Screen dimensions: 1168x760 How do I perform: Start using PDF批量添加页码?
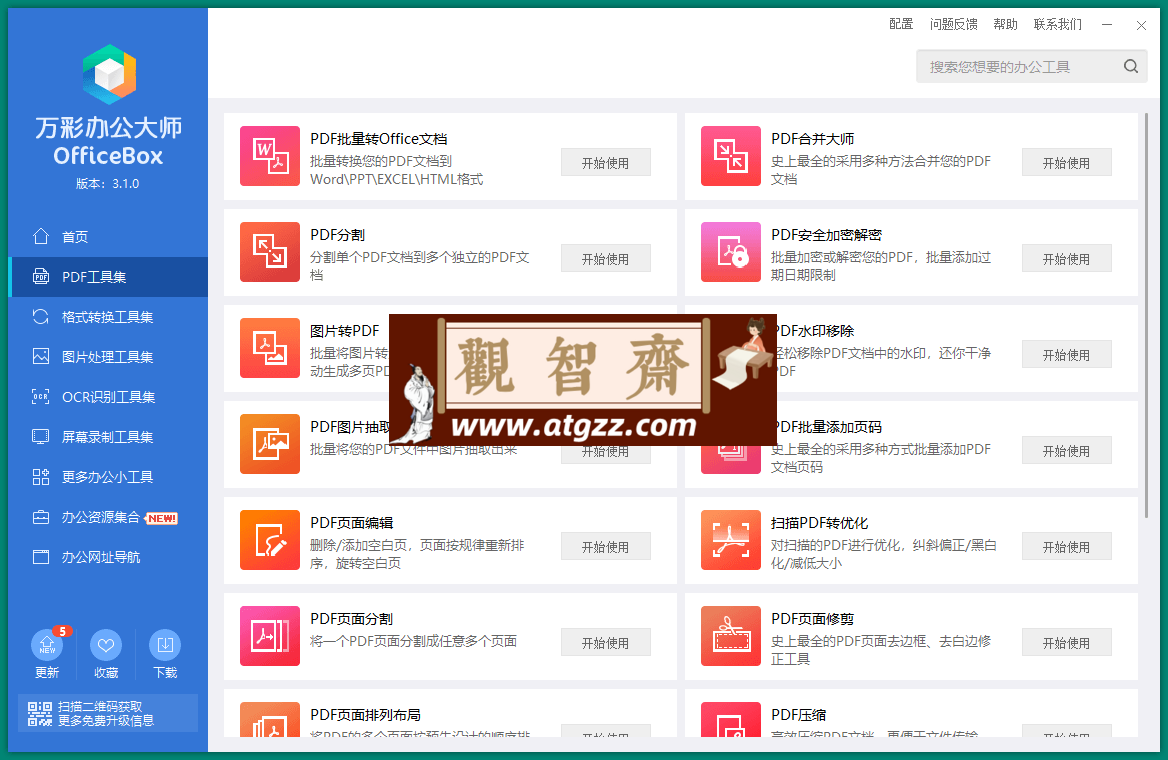[1067, 451]
